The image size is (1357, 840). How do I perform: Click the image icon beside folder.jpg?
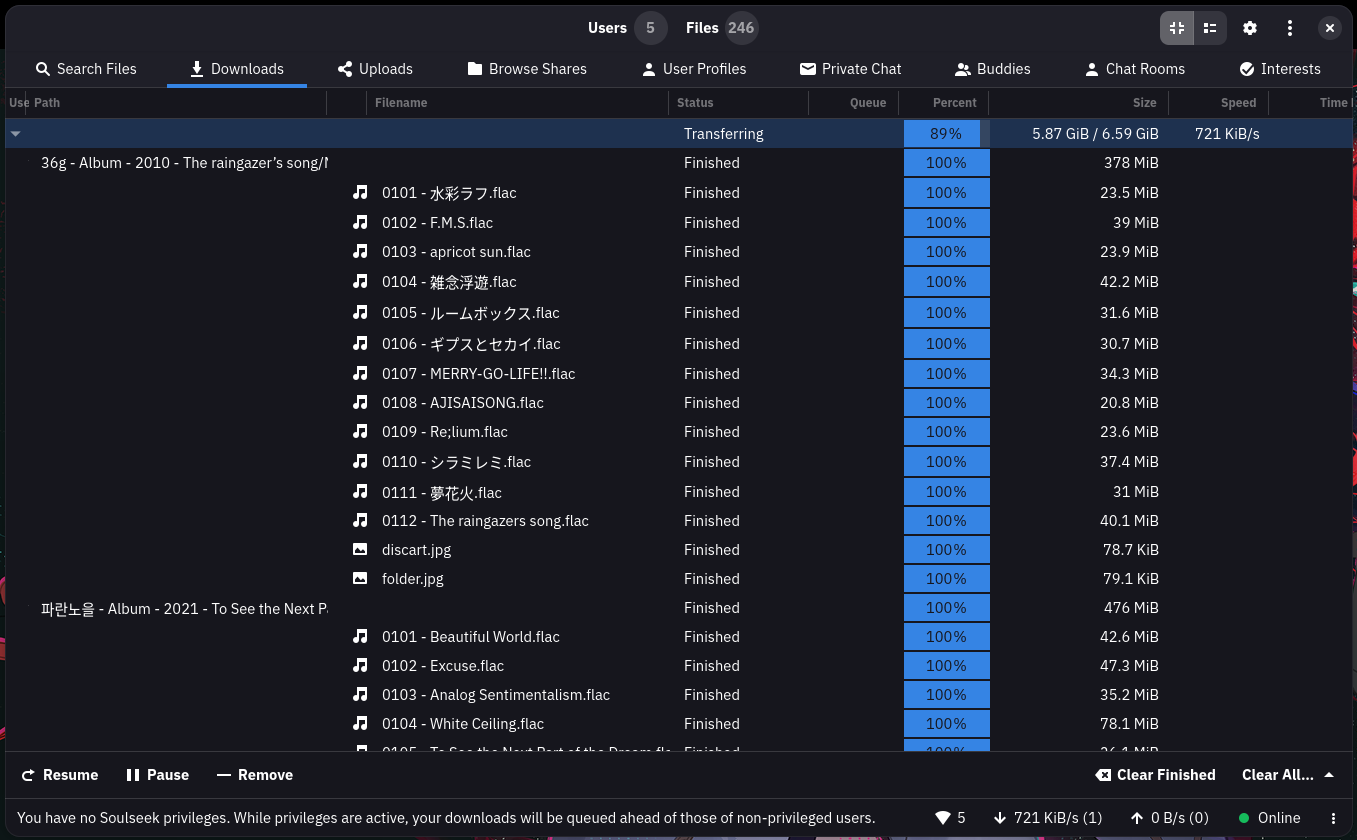pos(360,578)
